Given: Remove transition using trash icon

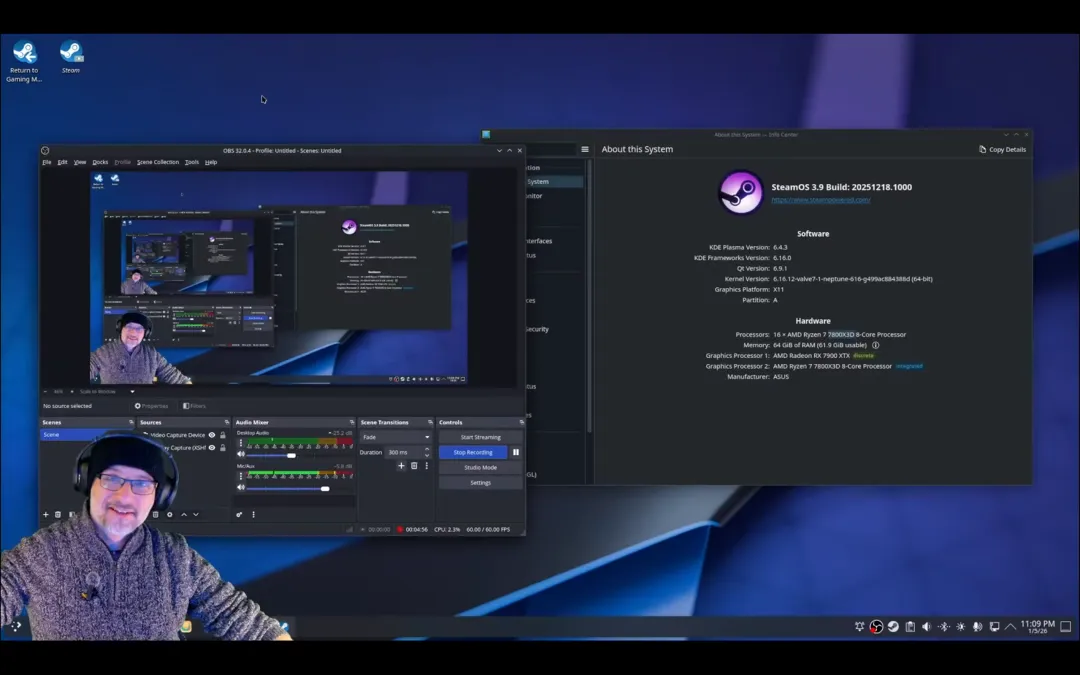Looking at the screenshot, I should point(414,466).
